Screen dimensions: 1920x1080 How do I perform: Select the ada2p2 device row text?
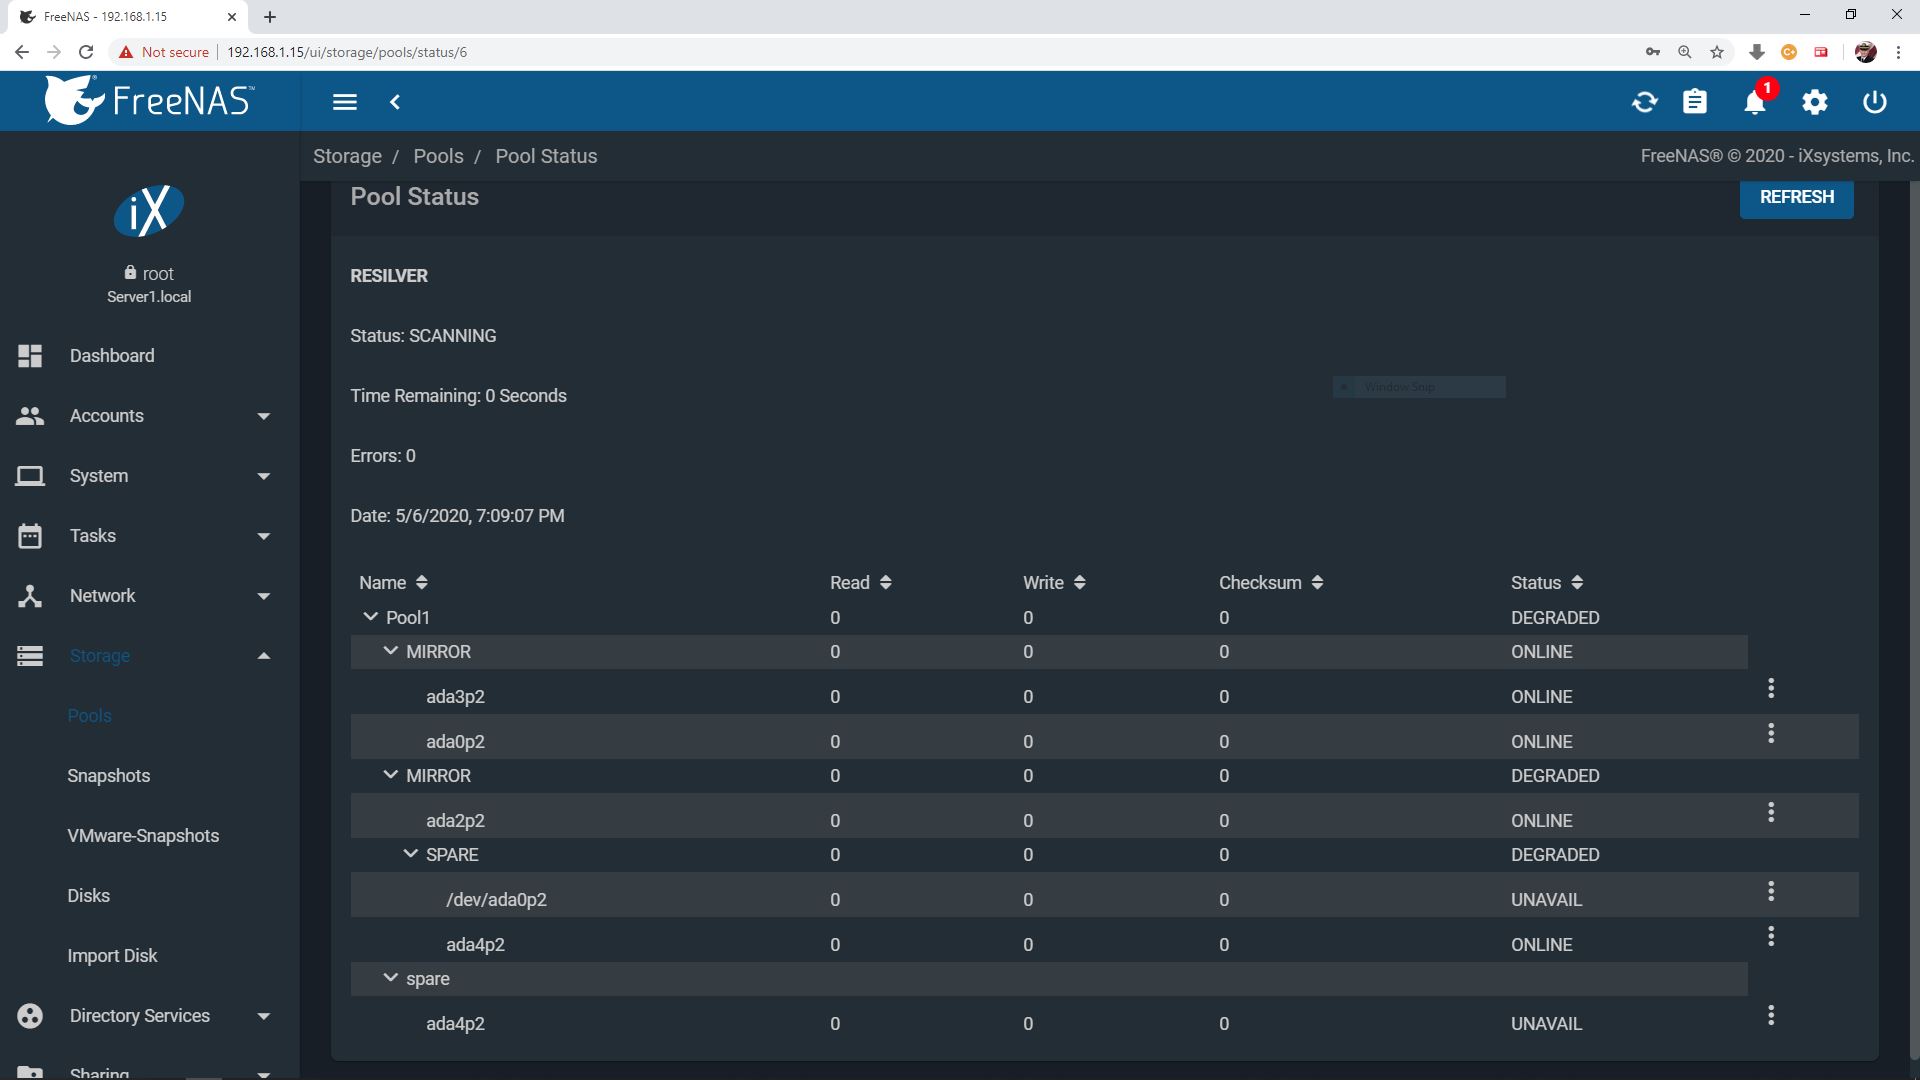(455, 820)
